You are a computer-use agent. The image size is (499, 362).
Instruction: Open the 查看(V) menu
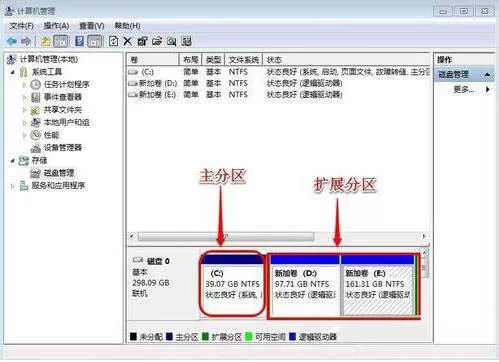[92, 26]
